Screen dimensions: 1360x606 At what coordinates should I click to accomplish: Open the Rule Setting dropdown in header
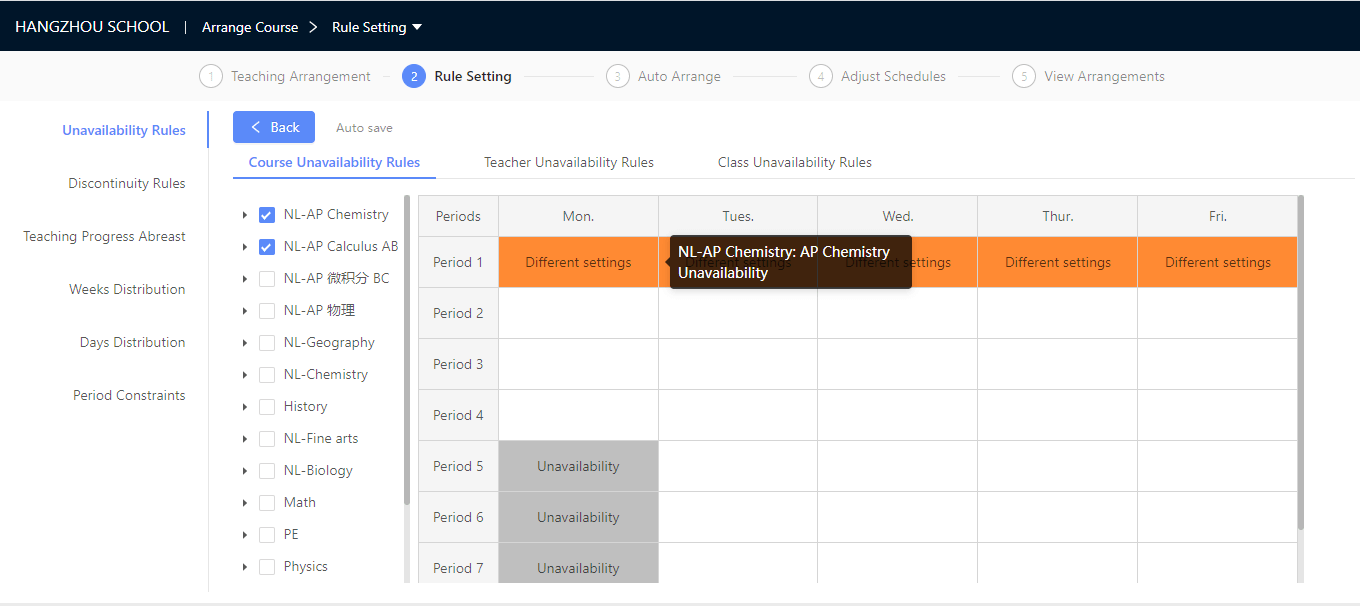click(417, 27)
